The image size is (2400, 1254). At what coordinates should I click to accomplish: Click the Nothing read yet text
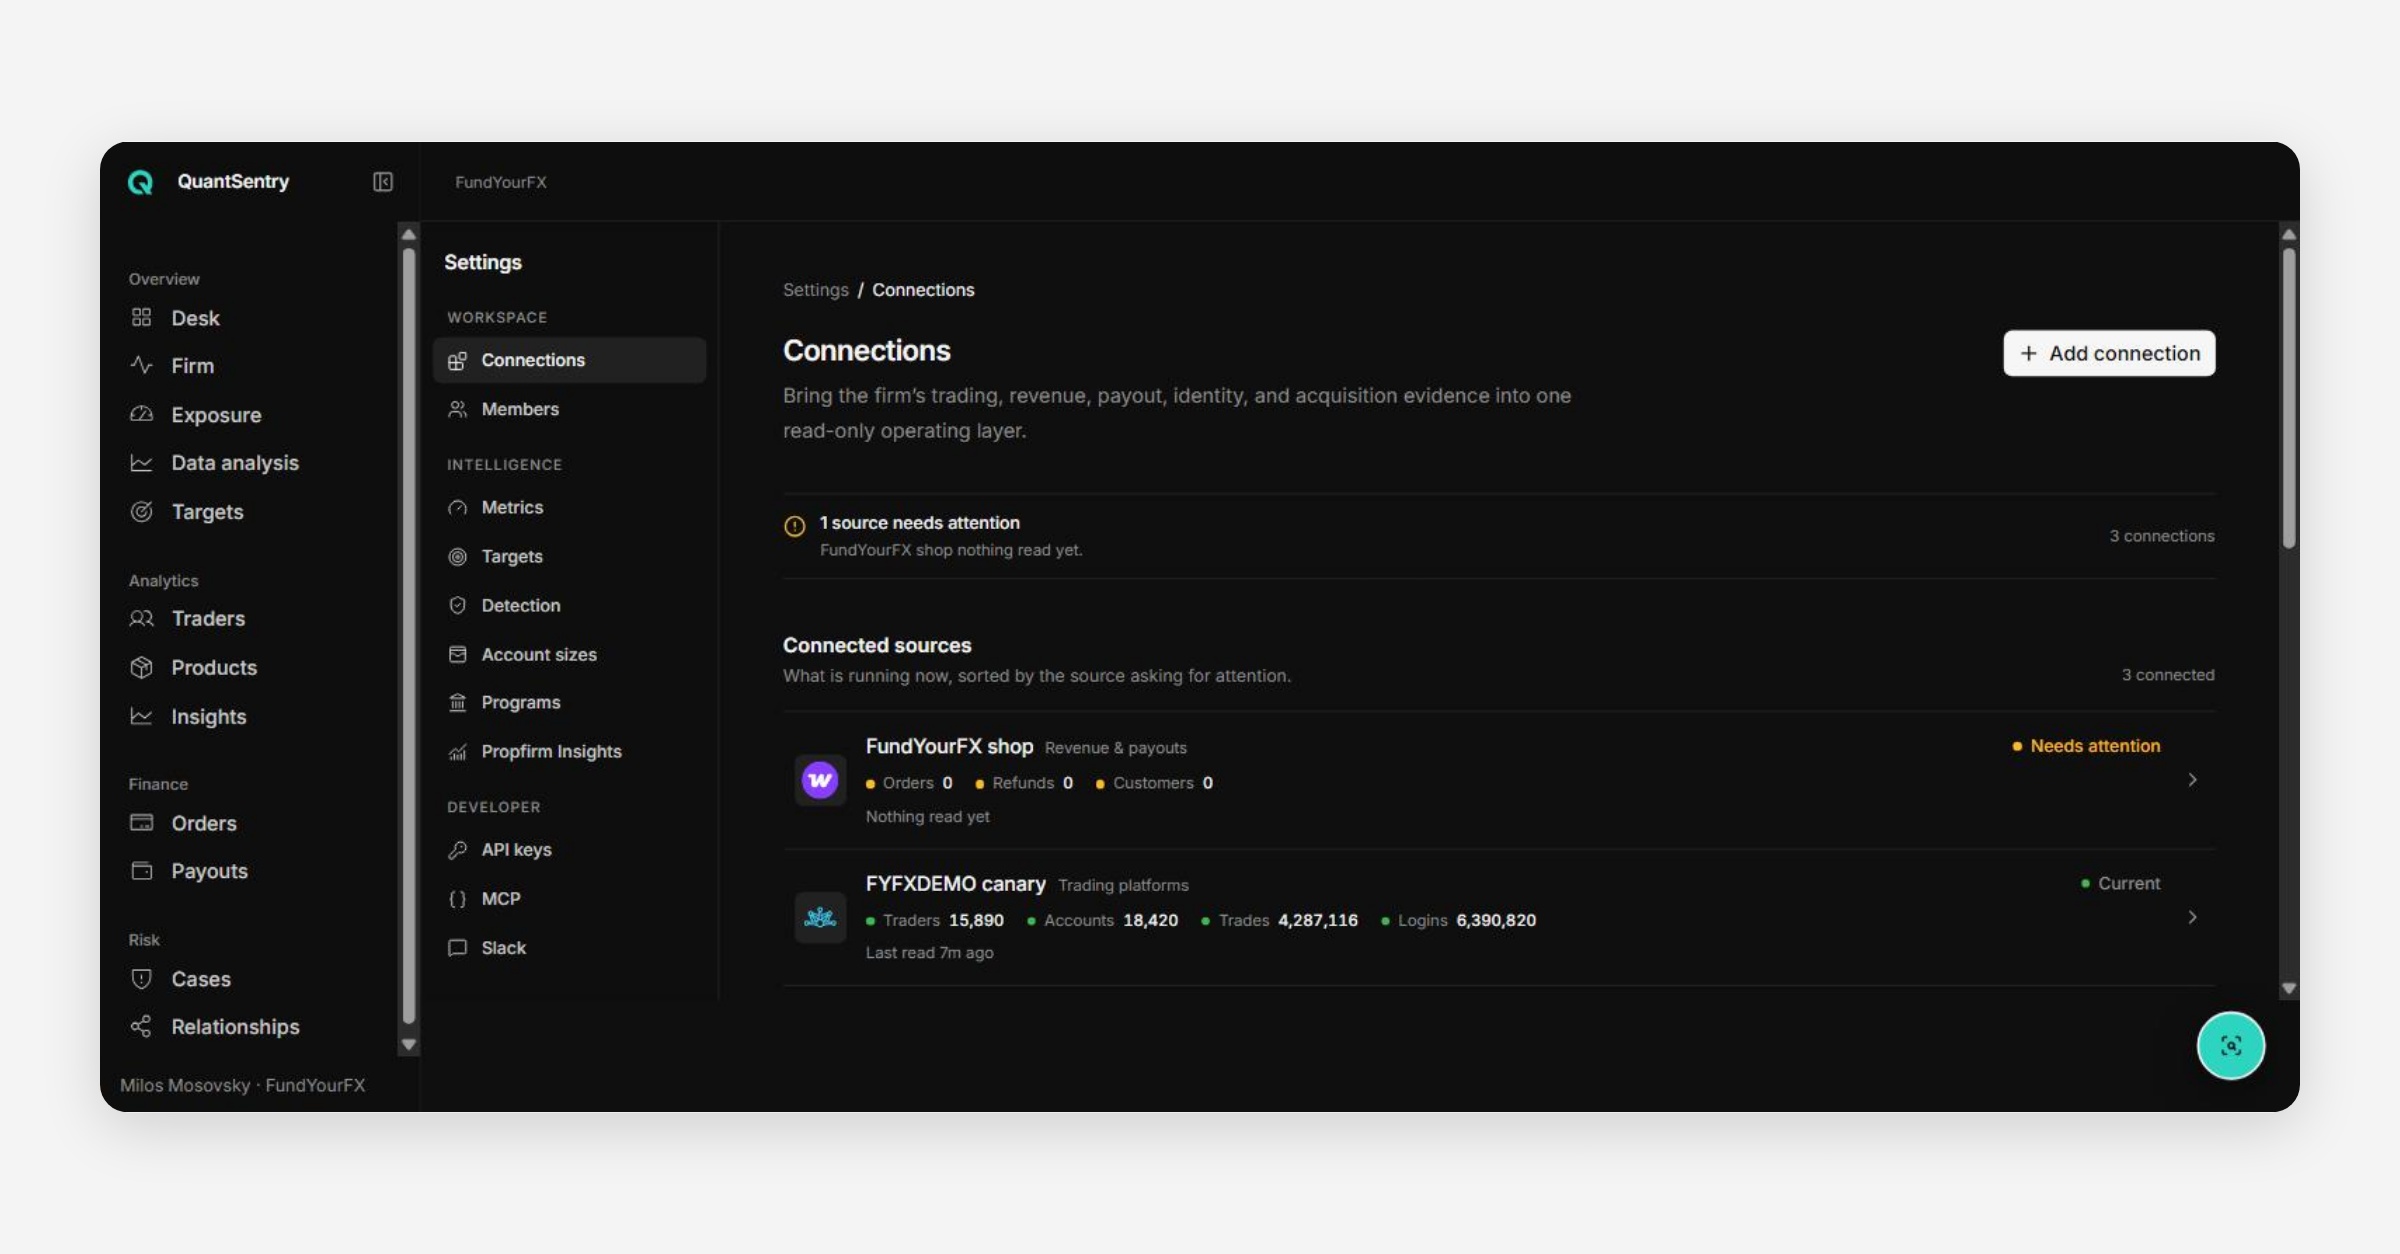click(927, 817)
